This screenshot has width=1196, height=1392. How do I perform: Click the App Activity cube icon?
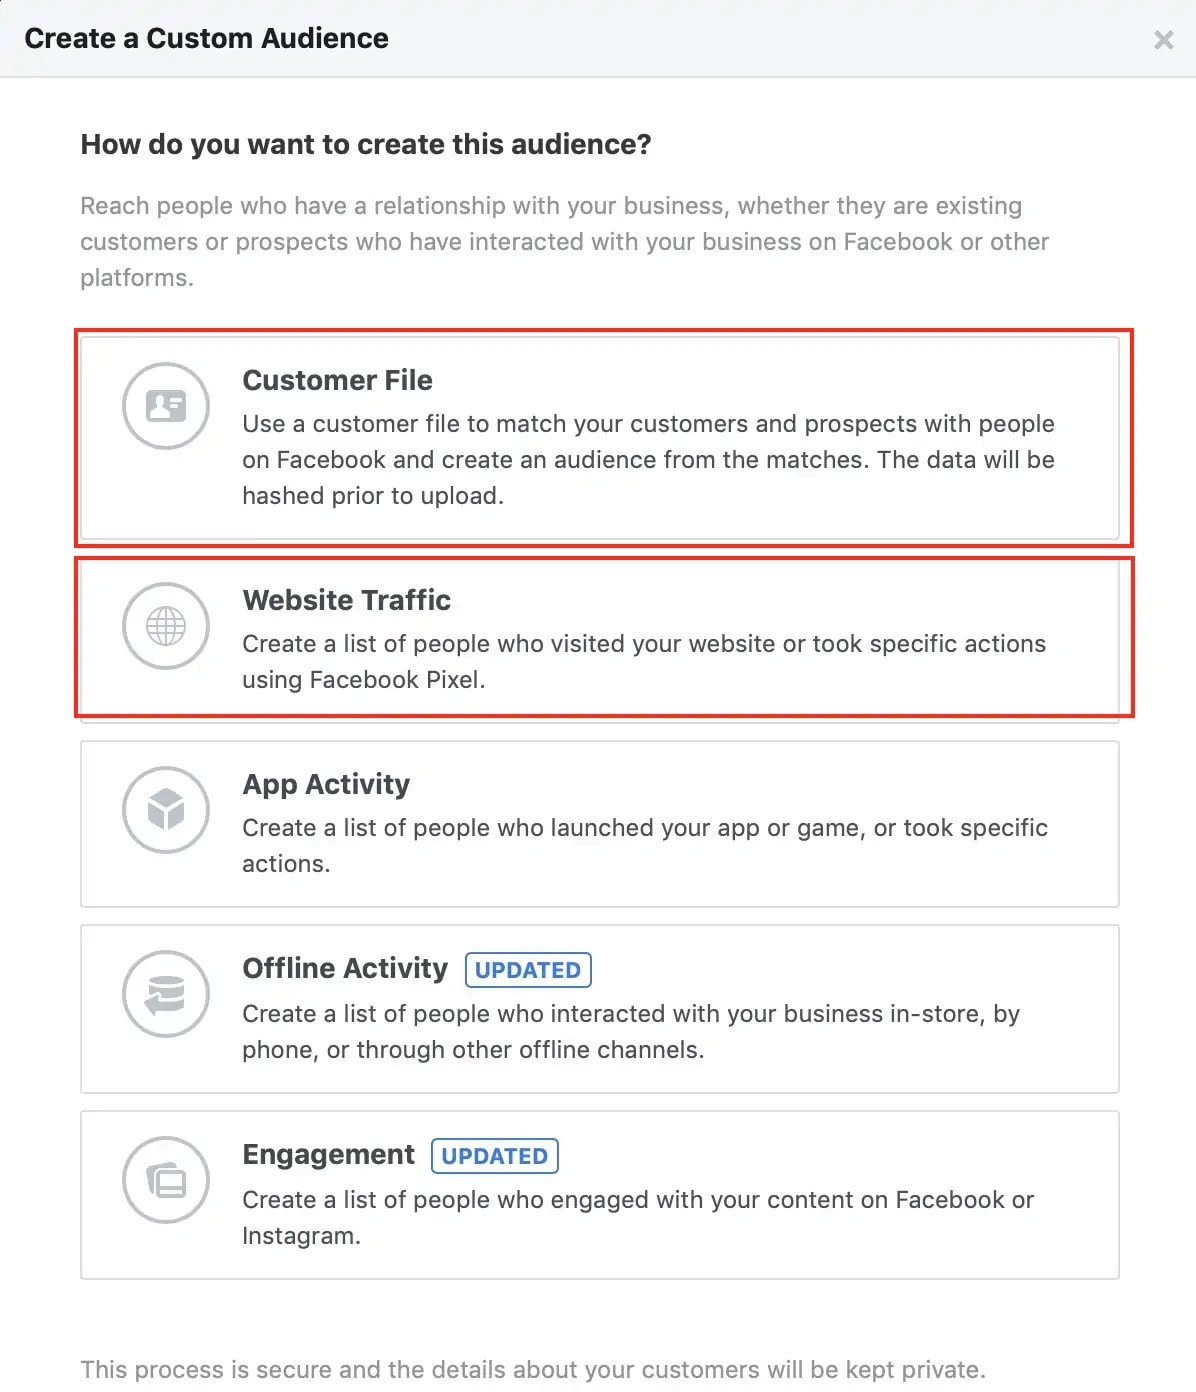166,810
